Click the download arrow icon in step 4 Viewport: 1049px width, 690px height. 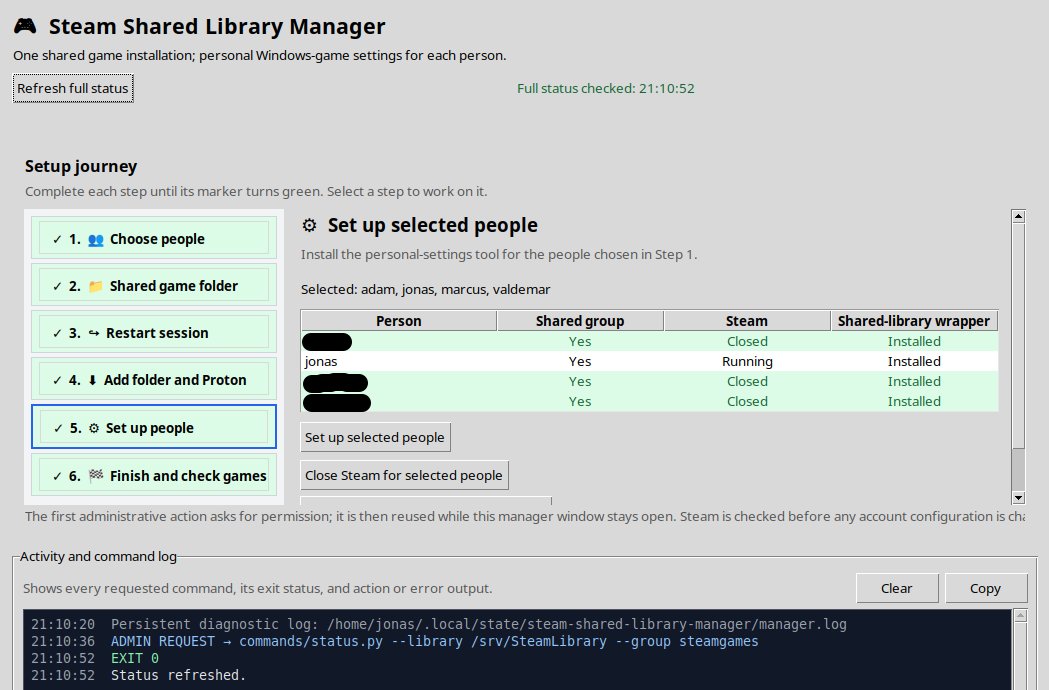tap(92, 380)
